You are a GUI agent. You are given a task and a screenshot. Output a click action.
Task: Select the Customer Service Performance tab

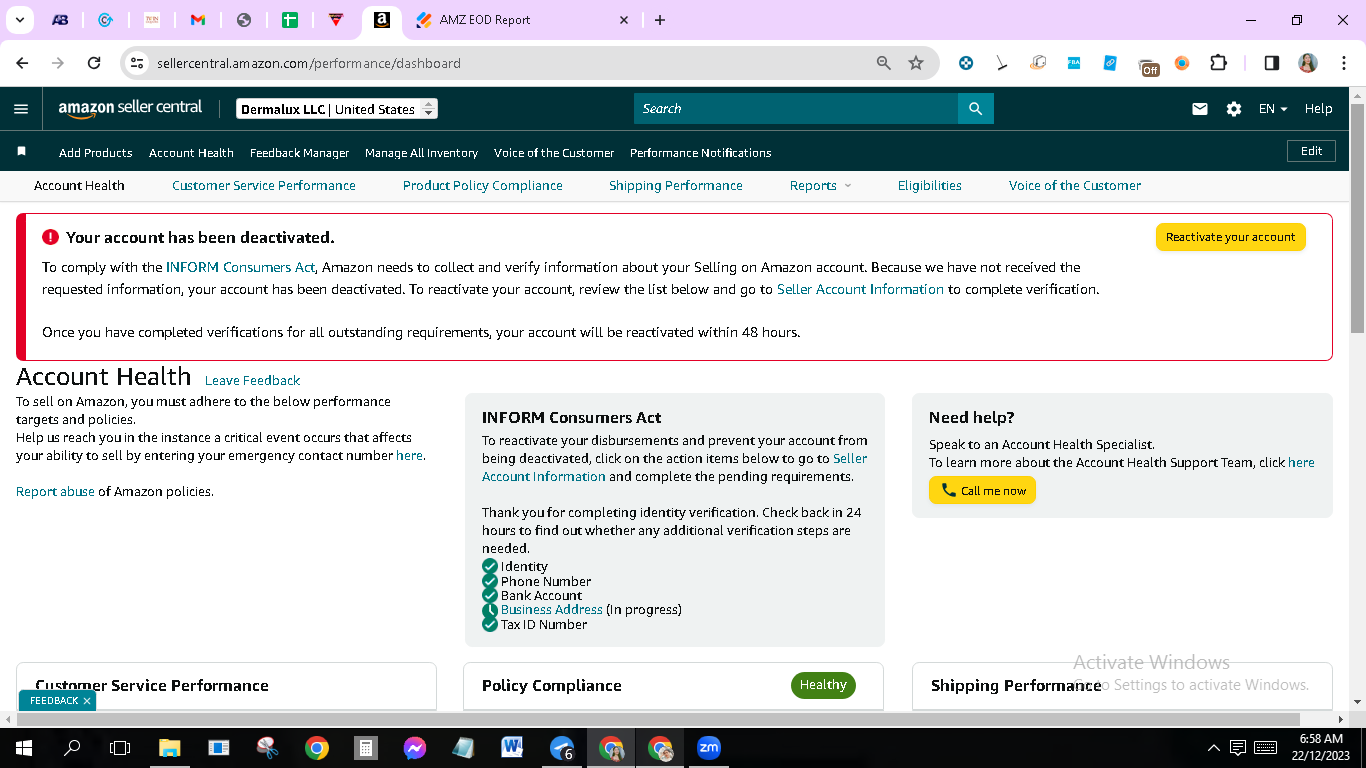tap(264, 186)
